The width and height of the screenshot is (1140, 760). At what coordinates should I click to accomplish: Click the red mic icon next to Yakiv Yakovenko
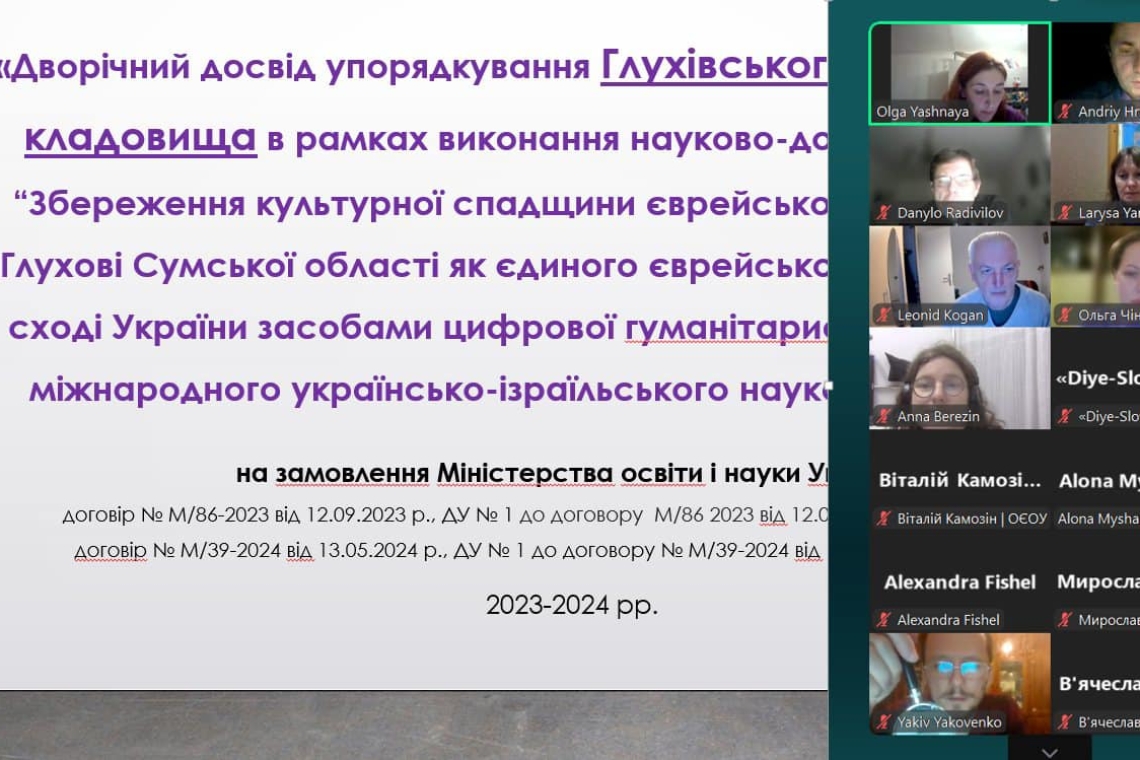pos(884,721)
